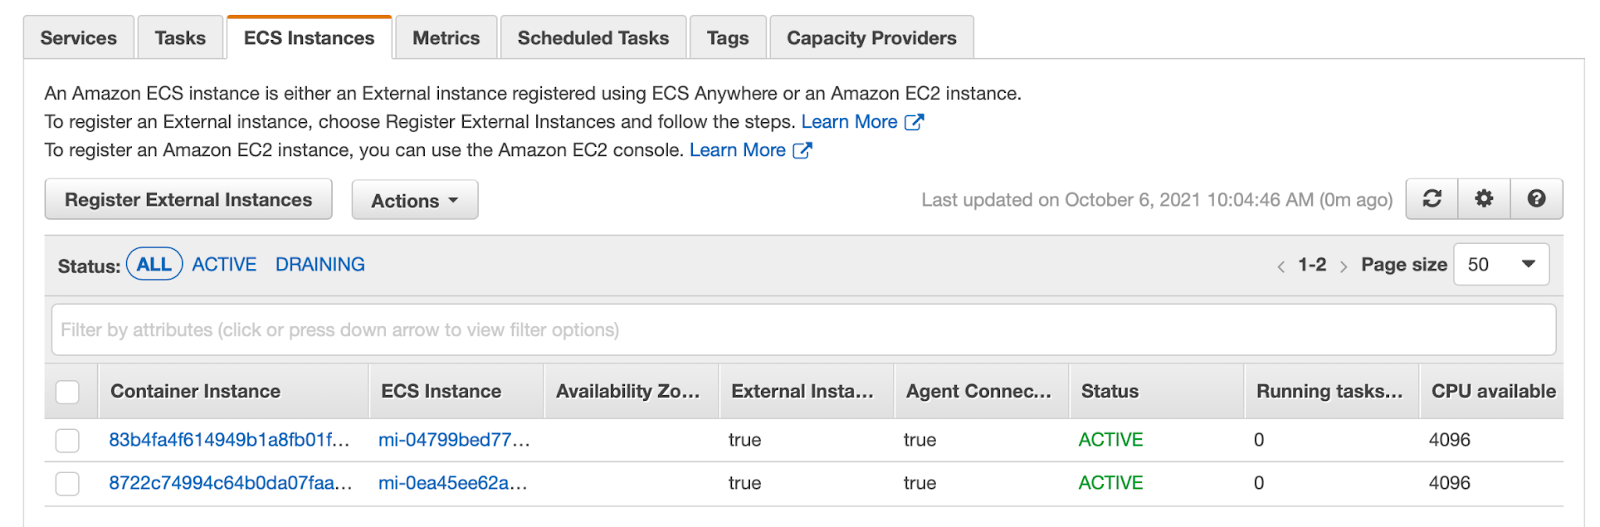
Task: Open table settings via gear icon
Action: pyautogui.click(x=1484, y=199)
